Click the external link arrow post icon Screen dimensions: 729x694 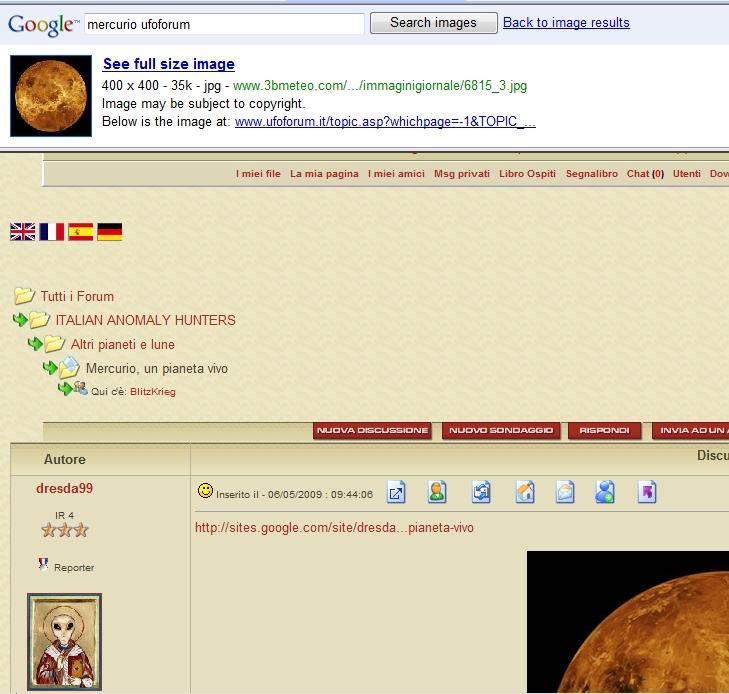click(x=396, y=492)
